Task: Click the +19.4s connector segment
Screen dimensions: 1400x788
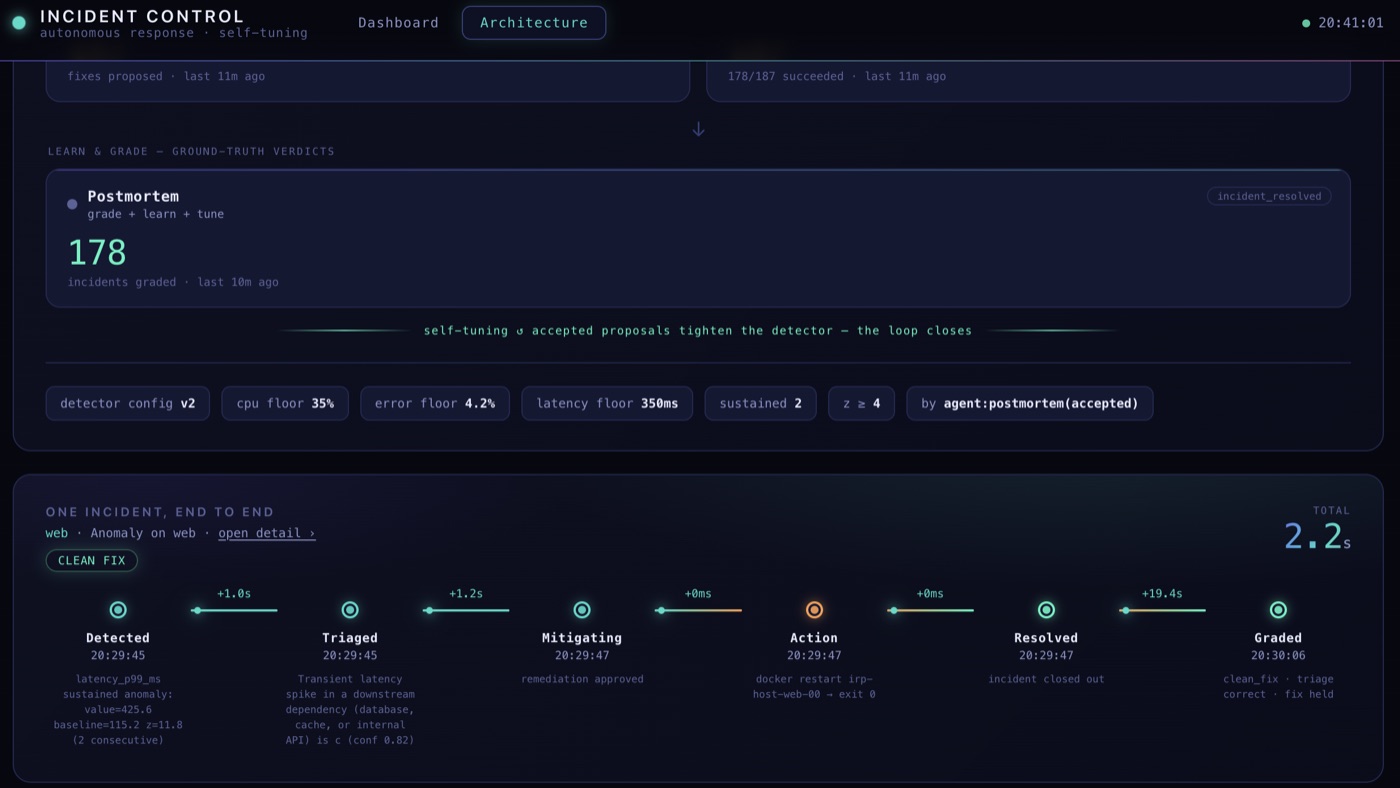Action: (x=1162, y=610)
